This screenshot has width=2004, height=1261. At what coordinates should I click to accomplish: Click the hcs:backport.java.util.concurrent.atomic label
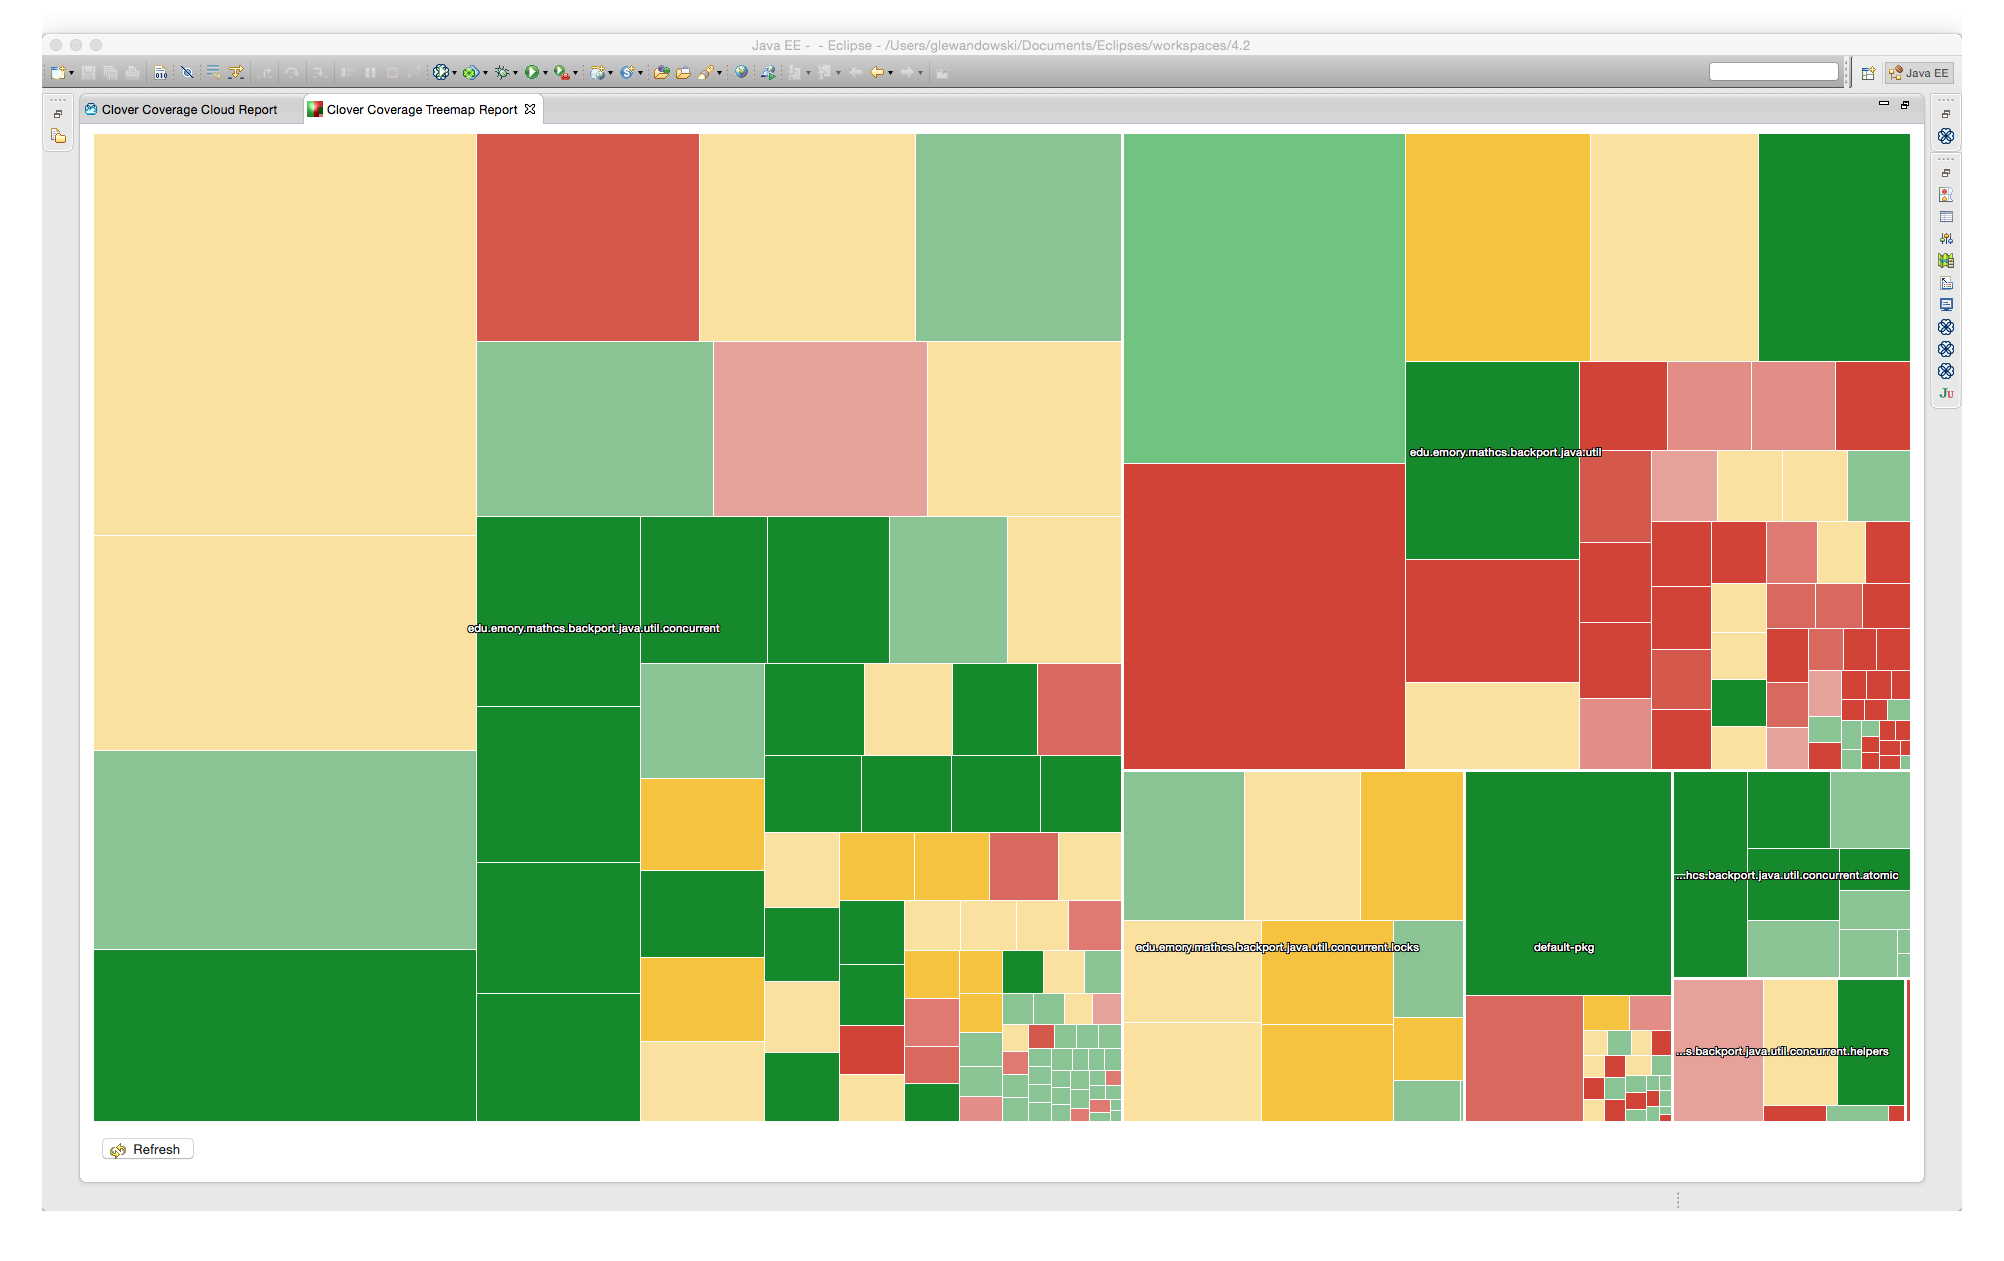[x=1789, y=873]
